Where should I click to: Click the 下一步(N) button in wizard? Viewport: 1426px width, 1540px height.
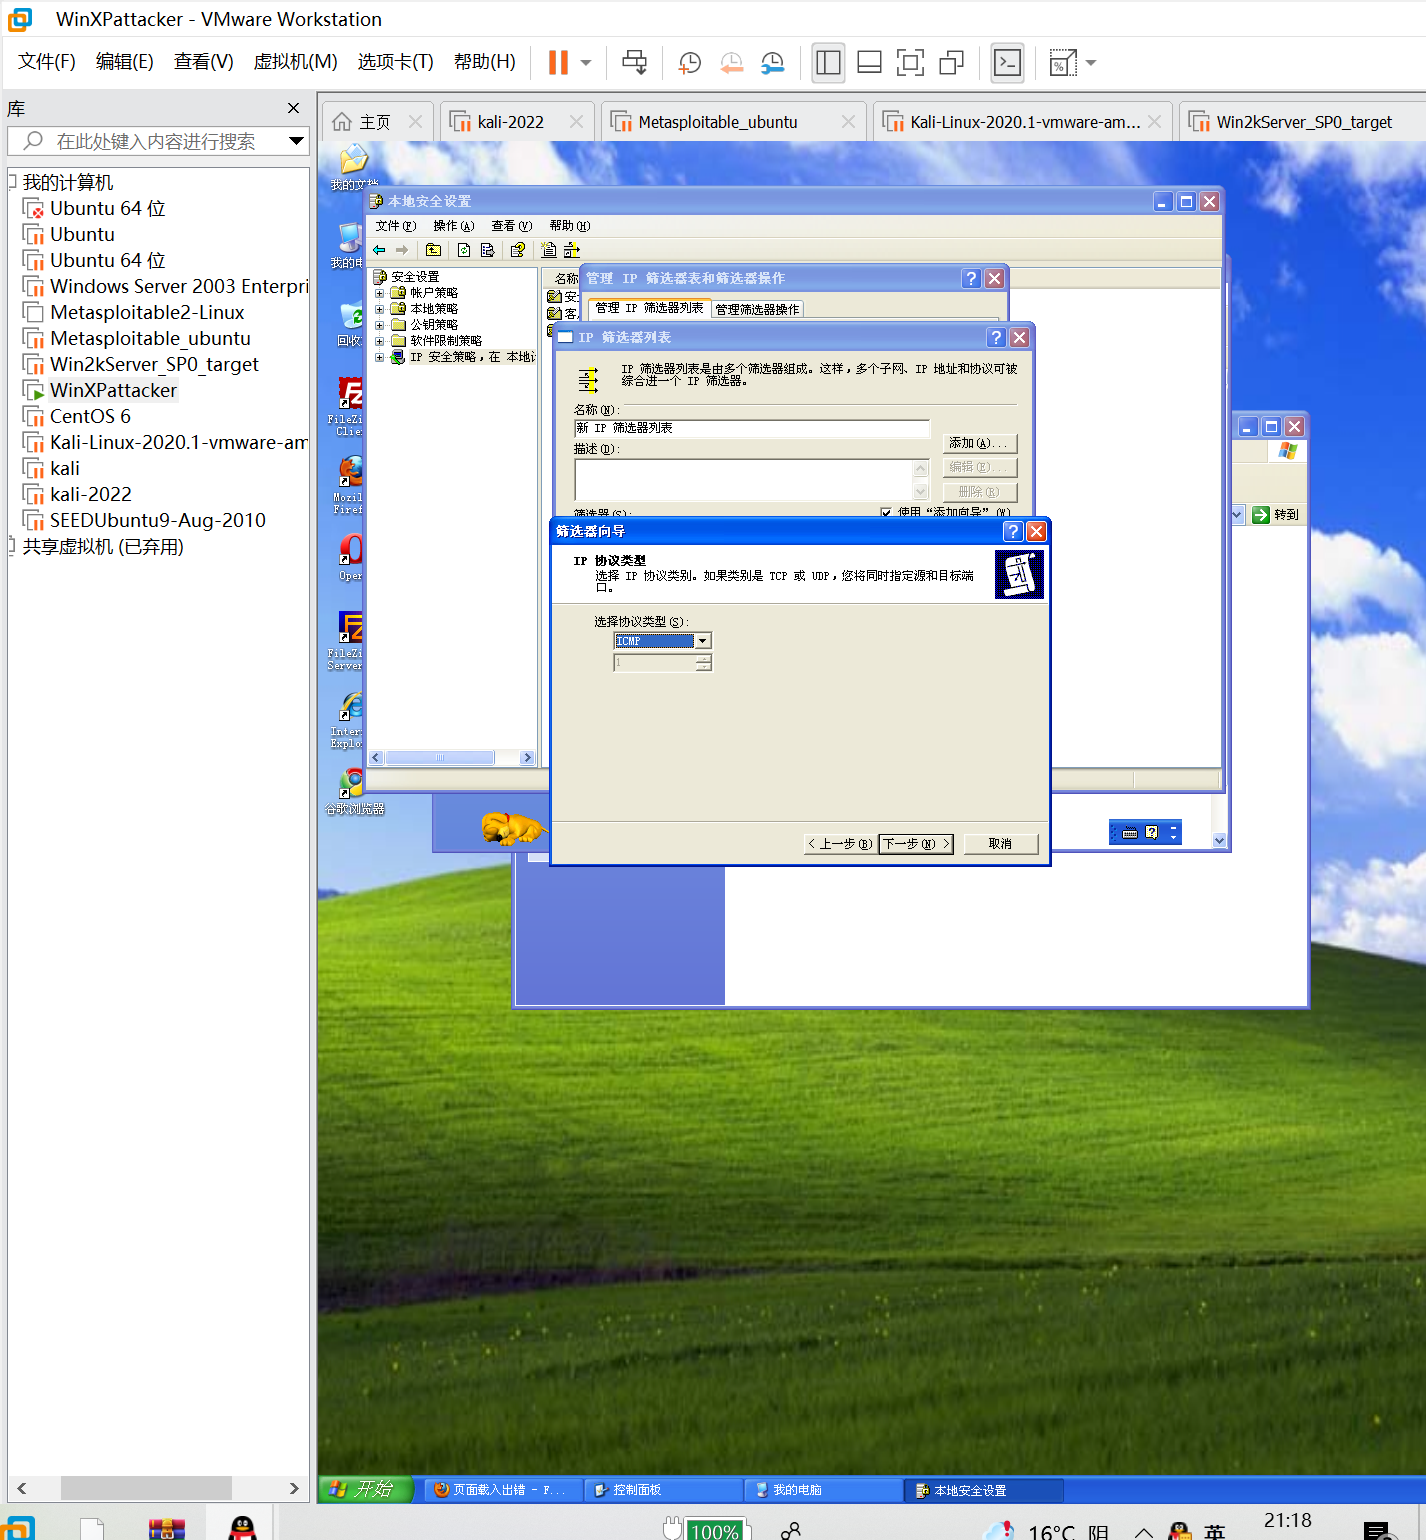[x=916, y=844]
